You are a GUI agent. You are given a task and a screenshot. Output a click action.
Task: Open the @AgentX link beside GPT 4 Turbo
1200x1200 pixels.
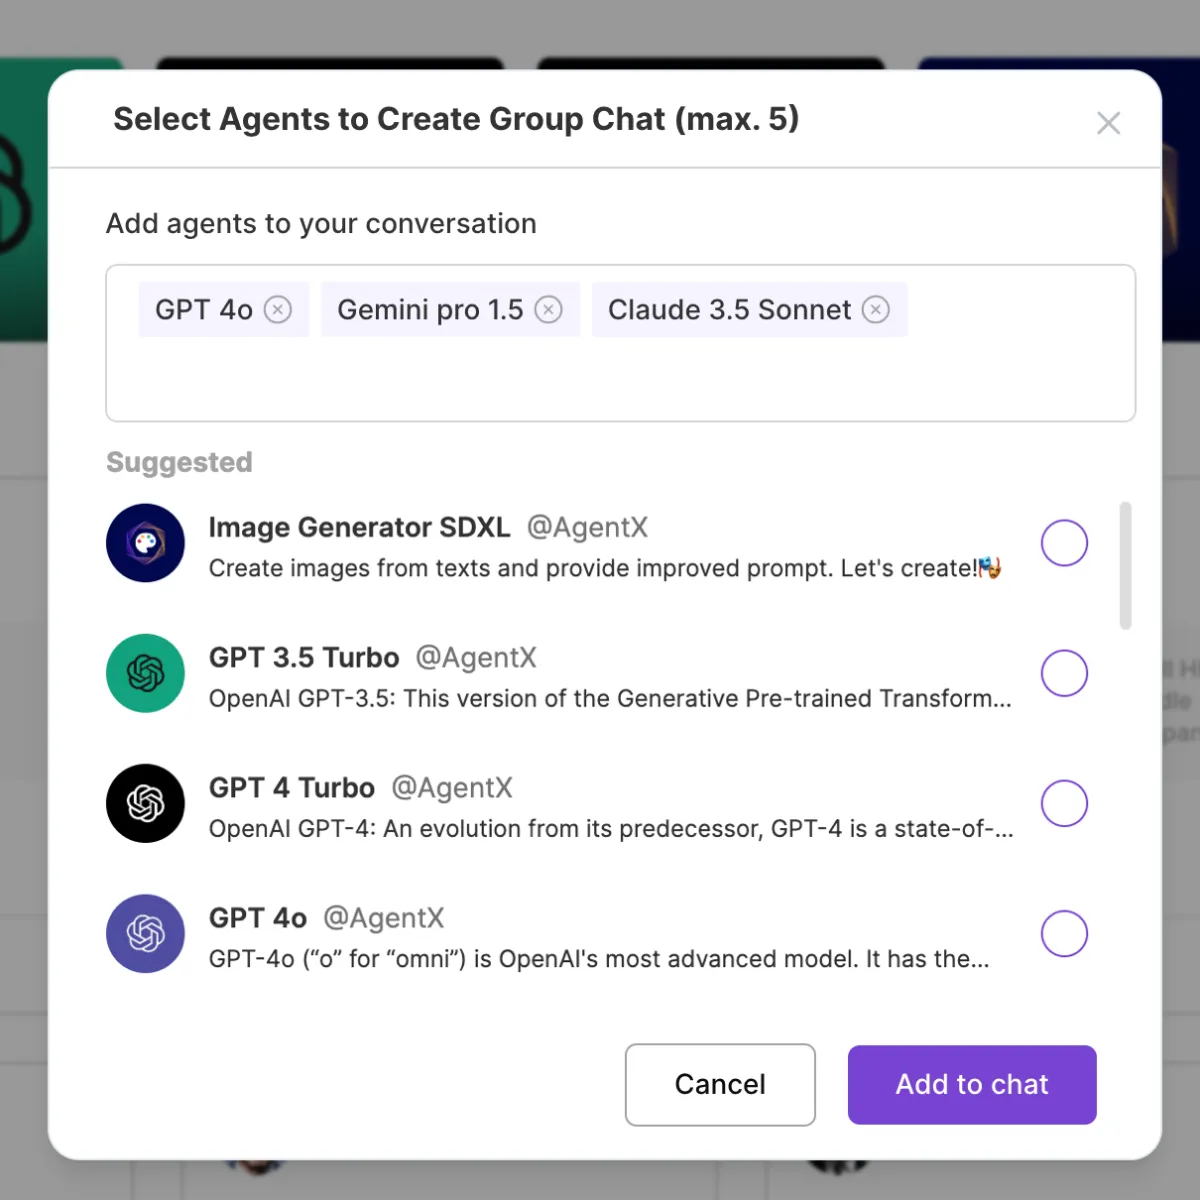point(451,788)
